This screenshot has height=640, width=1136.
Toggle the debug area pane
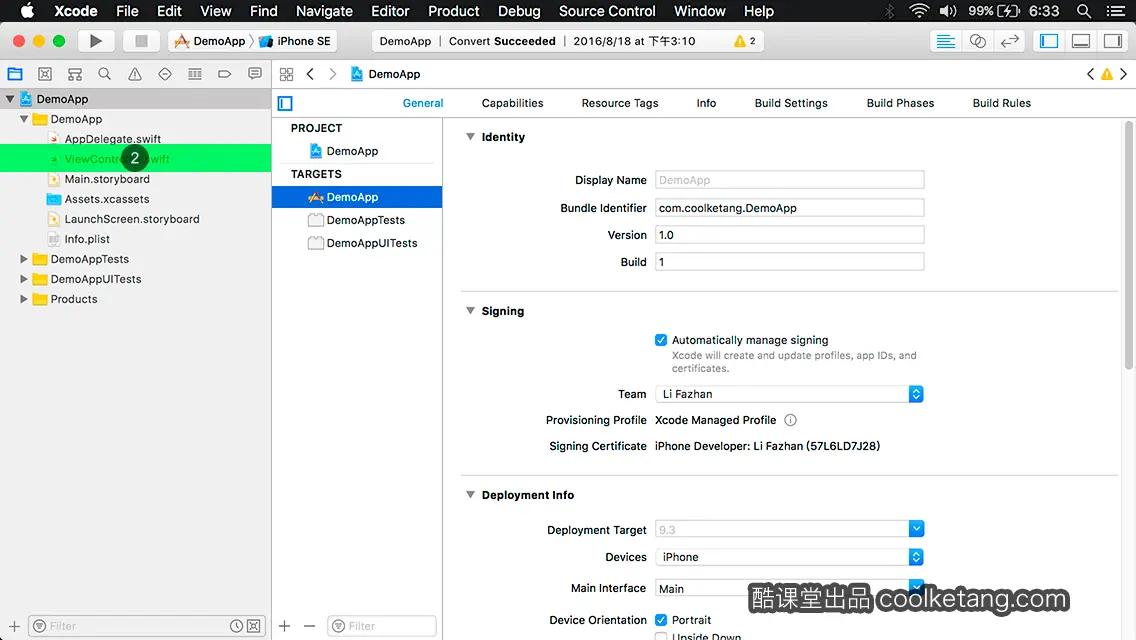[x=1081, y=41]
